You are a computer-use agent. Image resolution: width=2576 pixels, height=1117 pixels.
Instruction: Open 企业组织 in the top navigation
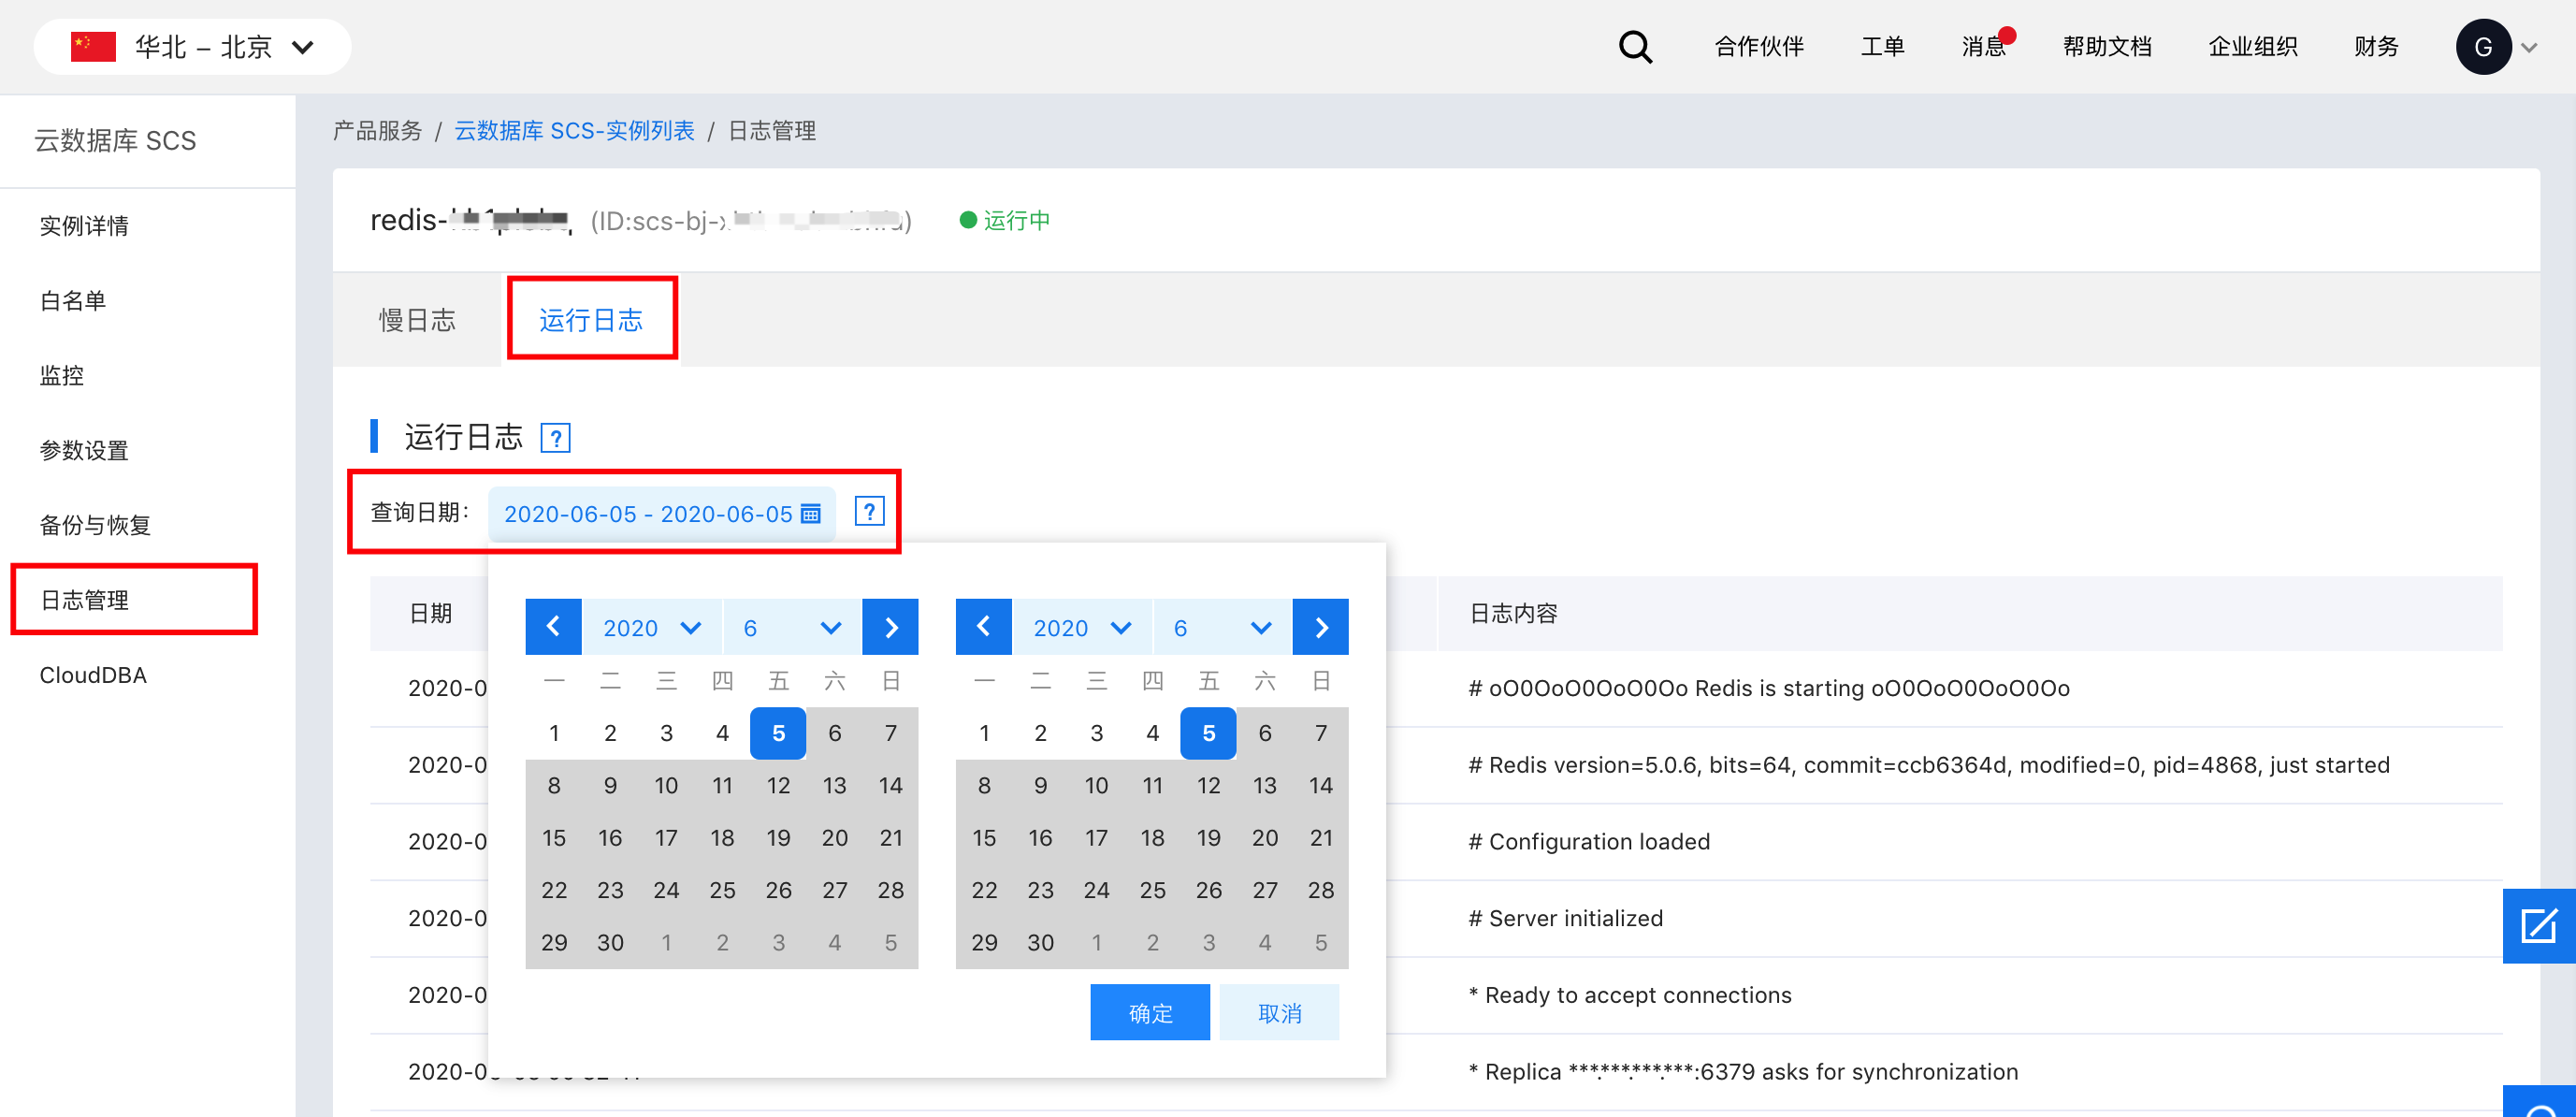point(2252,47)
